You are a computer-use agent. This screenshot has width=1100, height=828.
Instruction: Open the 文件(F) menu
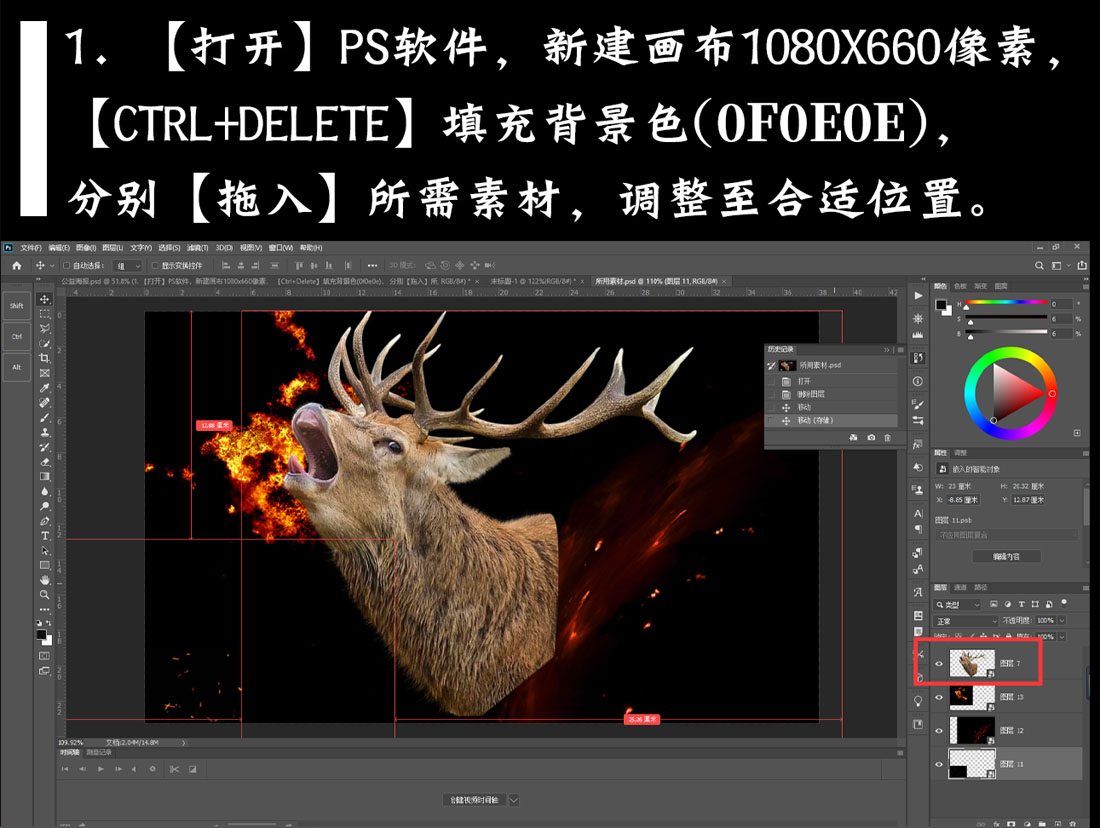click(x=30, y=248)
